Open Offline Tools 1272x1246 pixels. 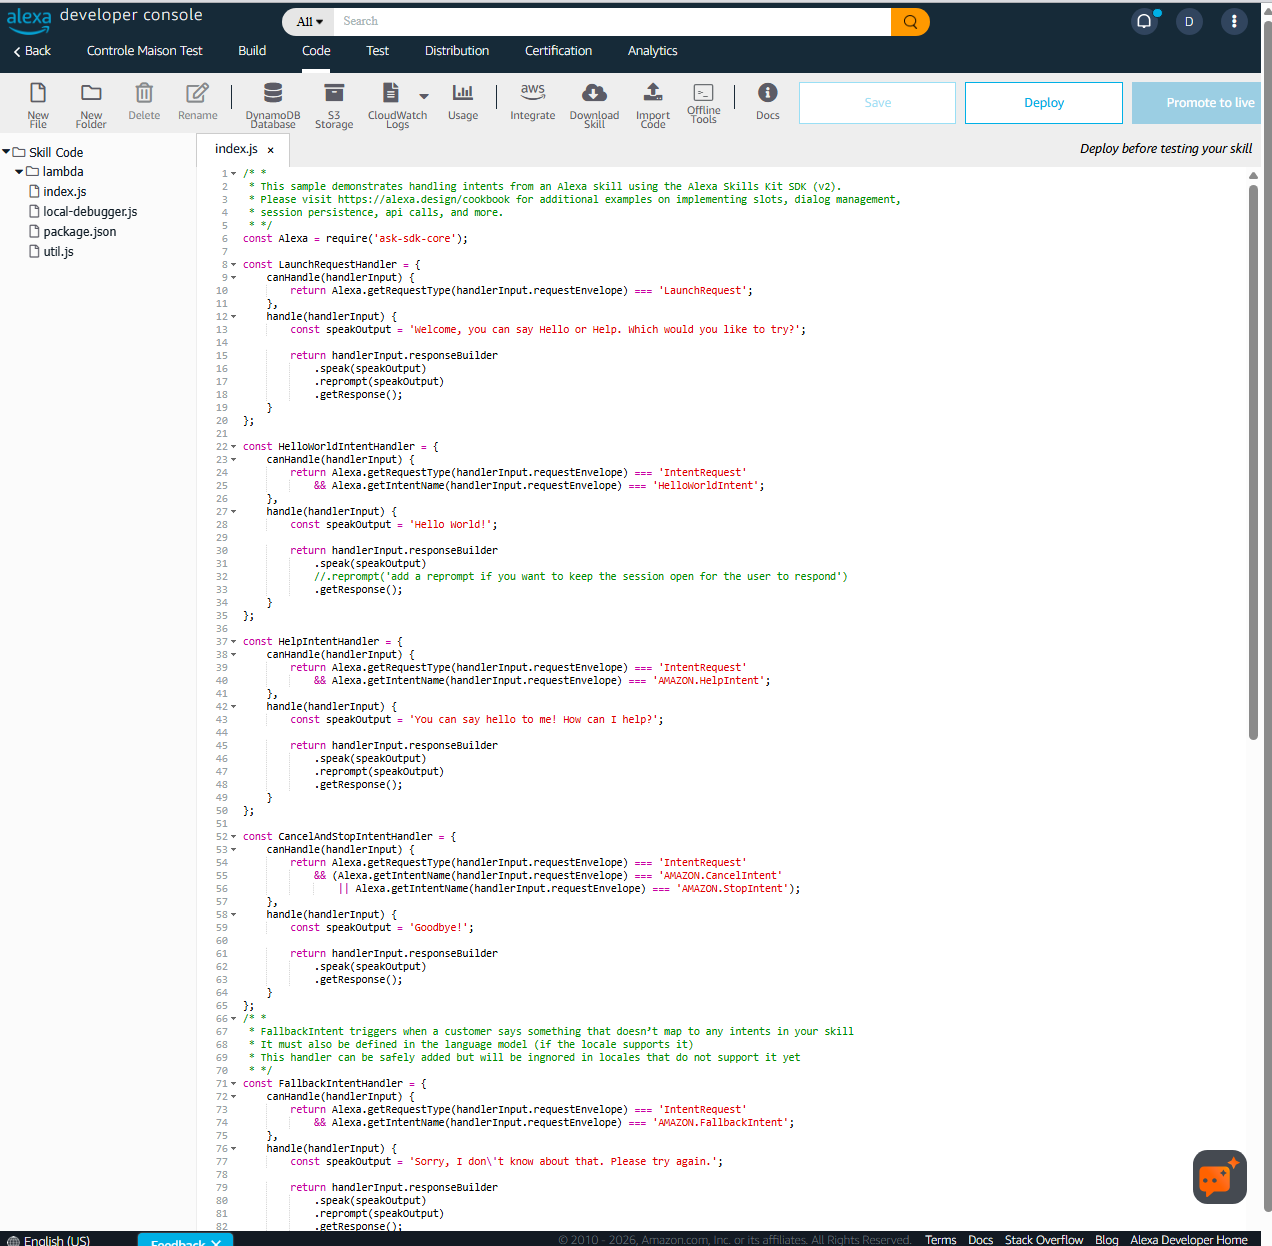click(703, 94)
